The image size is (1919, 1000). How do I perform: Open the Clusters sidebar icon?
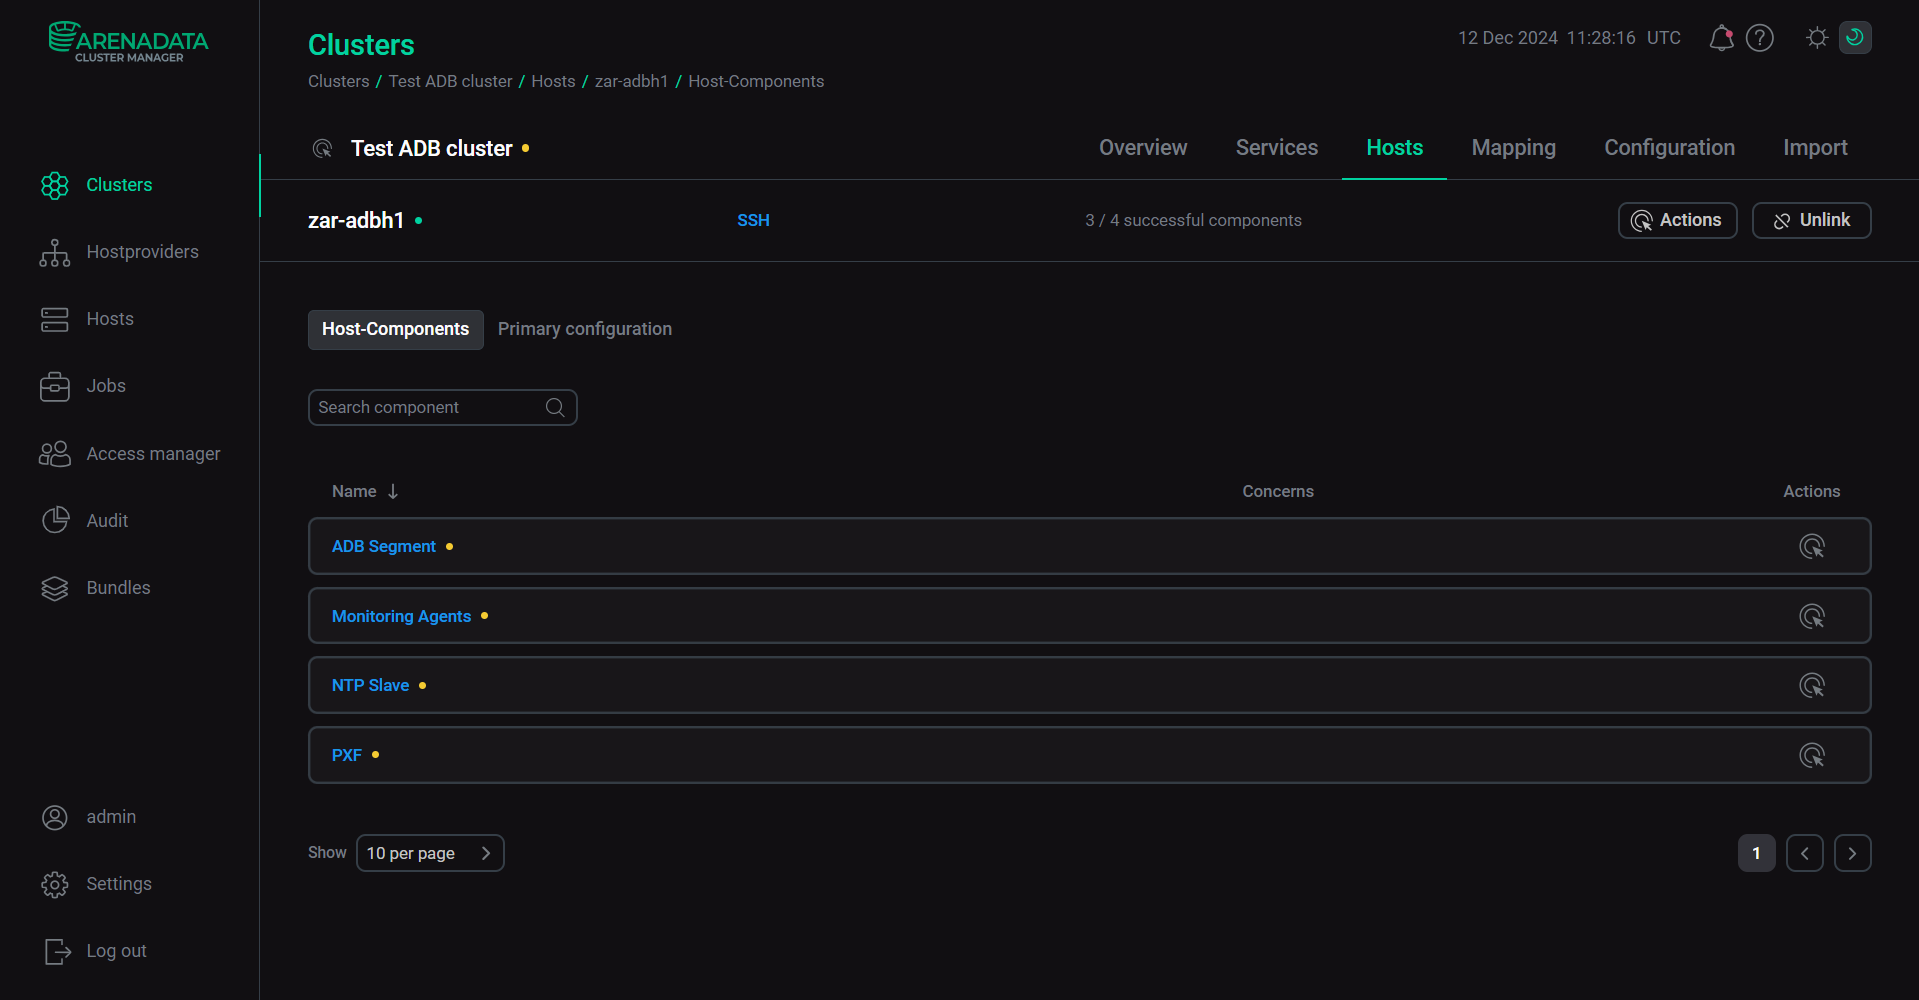pyautogui.click(x=55, y=185)
